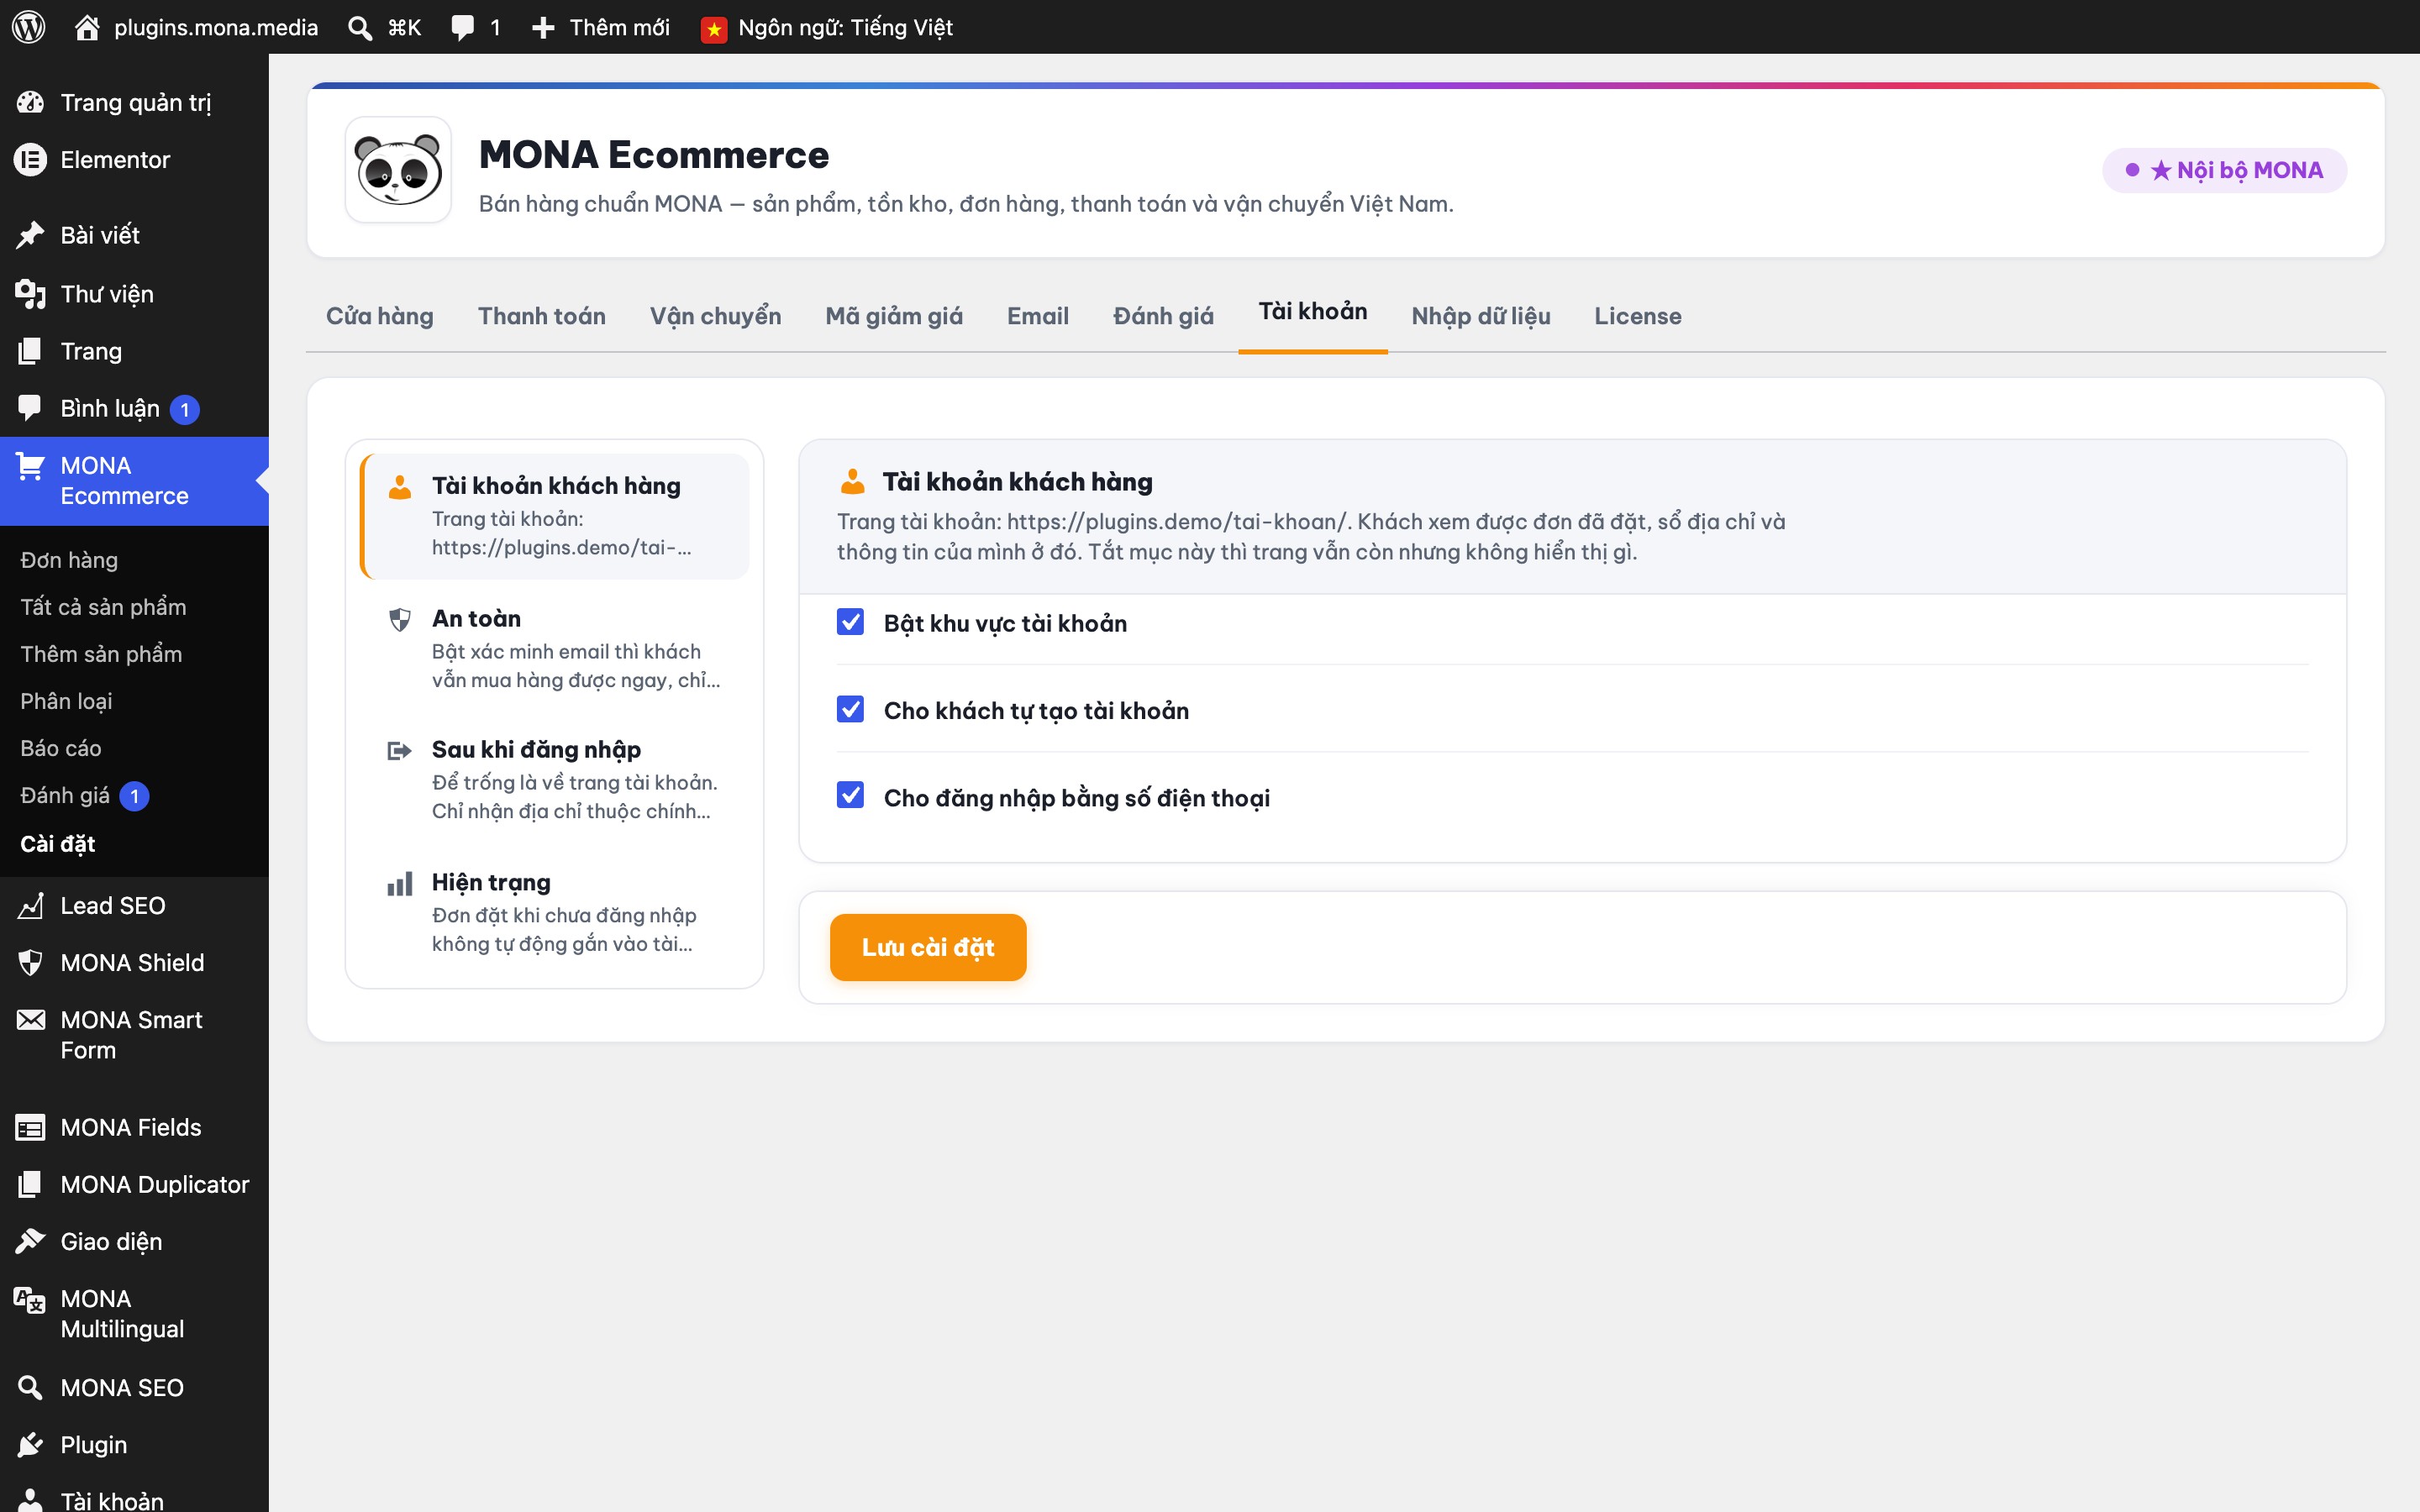Click the bar chart icon beside Hiện trạng
The image size is (2420, 1512).
(x=399, y=884)
